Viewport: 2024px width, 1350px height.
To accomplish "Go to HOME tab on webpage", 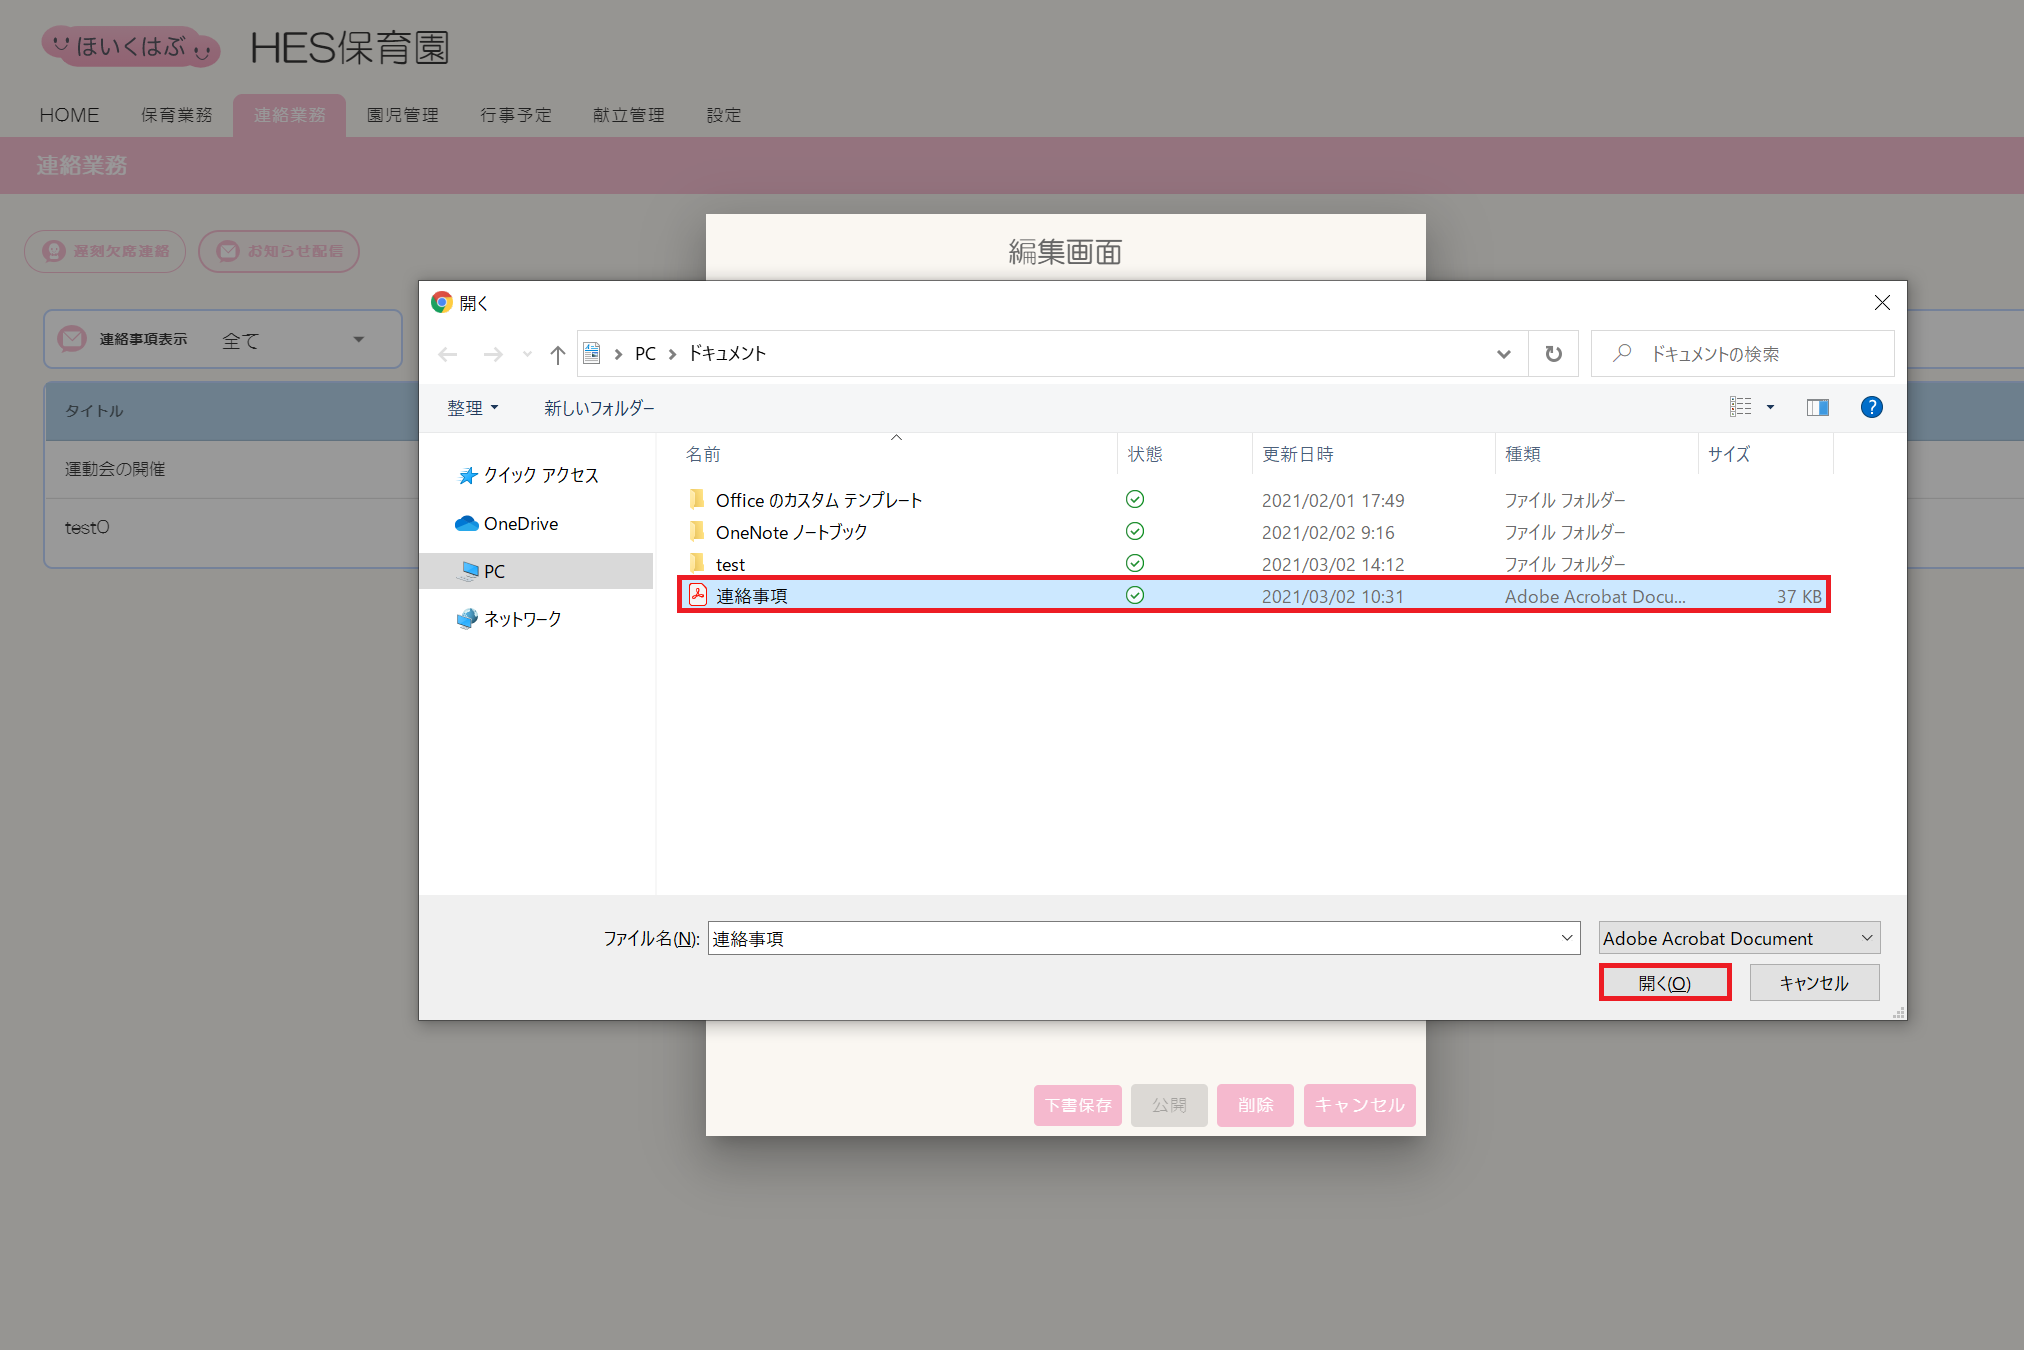I will [69, 115].
